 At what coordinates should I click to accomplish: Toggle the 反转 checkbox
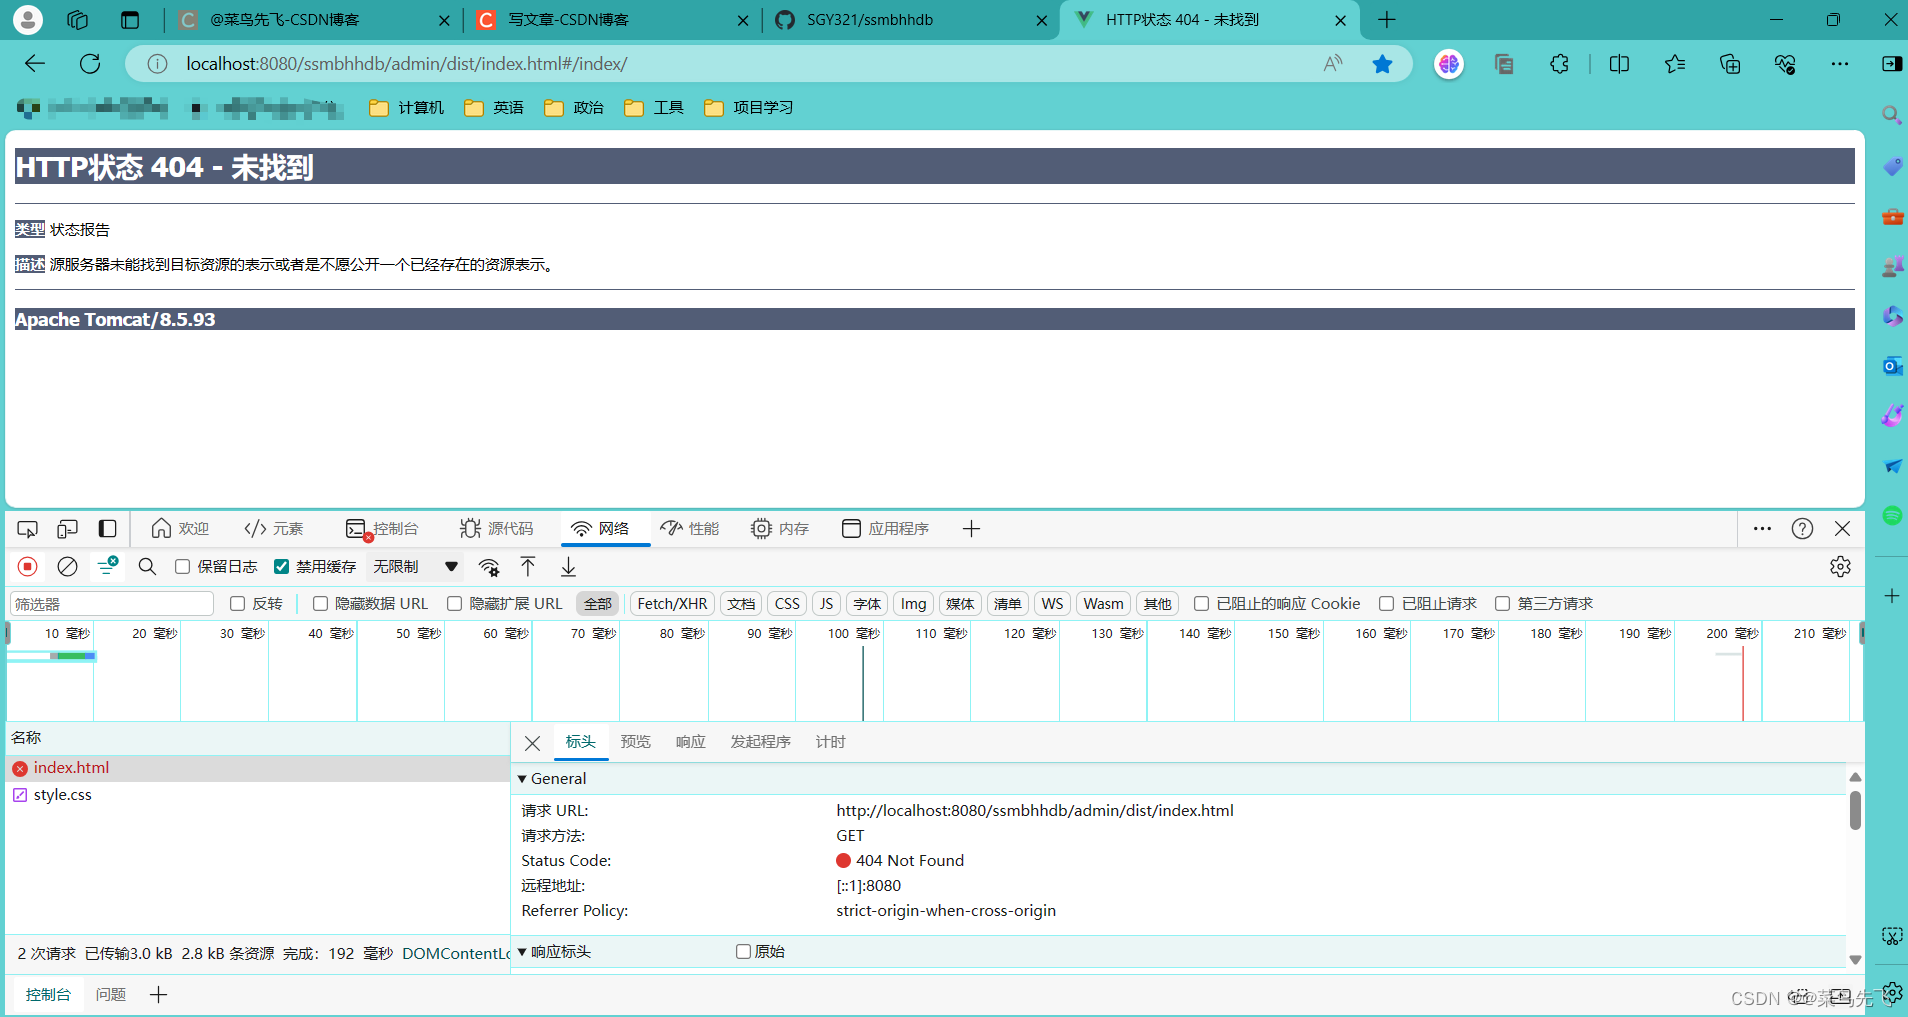237,604
